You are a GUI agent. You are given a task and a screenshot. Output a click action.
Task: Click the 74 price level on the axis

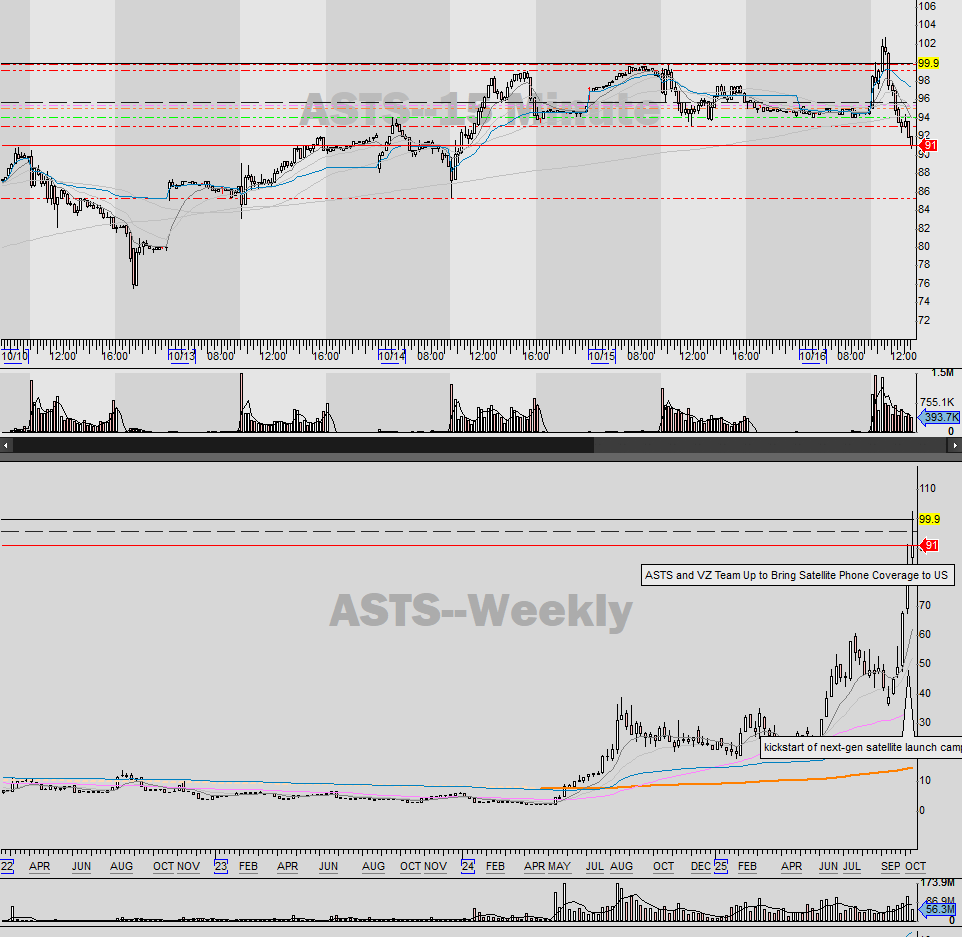(x=924, y=301)
